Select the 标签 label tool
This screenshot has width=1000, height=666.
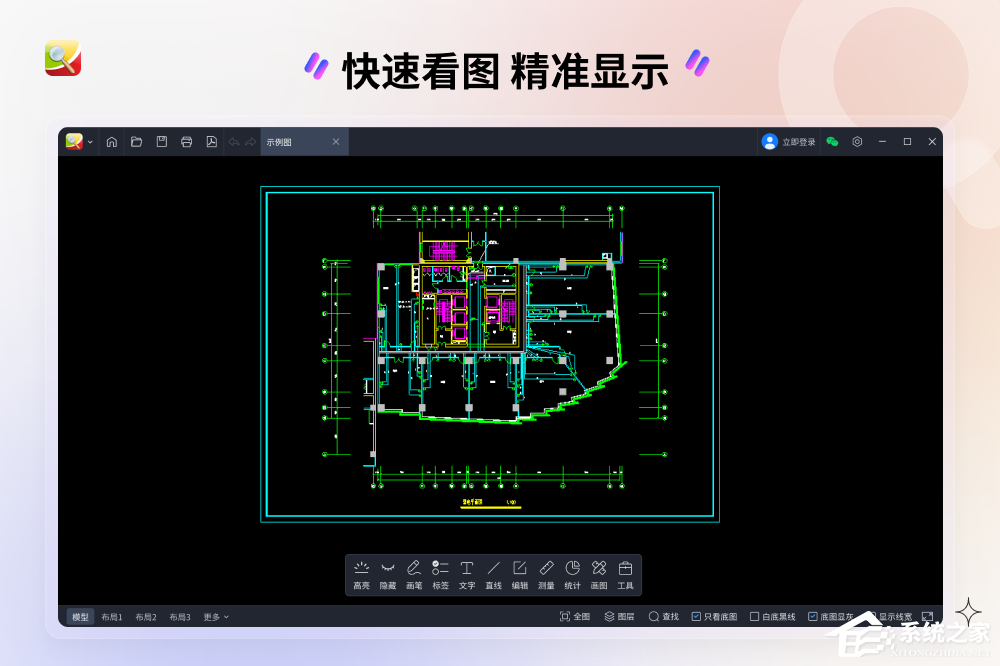click(x=441, y=575)
